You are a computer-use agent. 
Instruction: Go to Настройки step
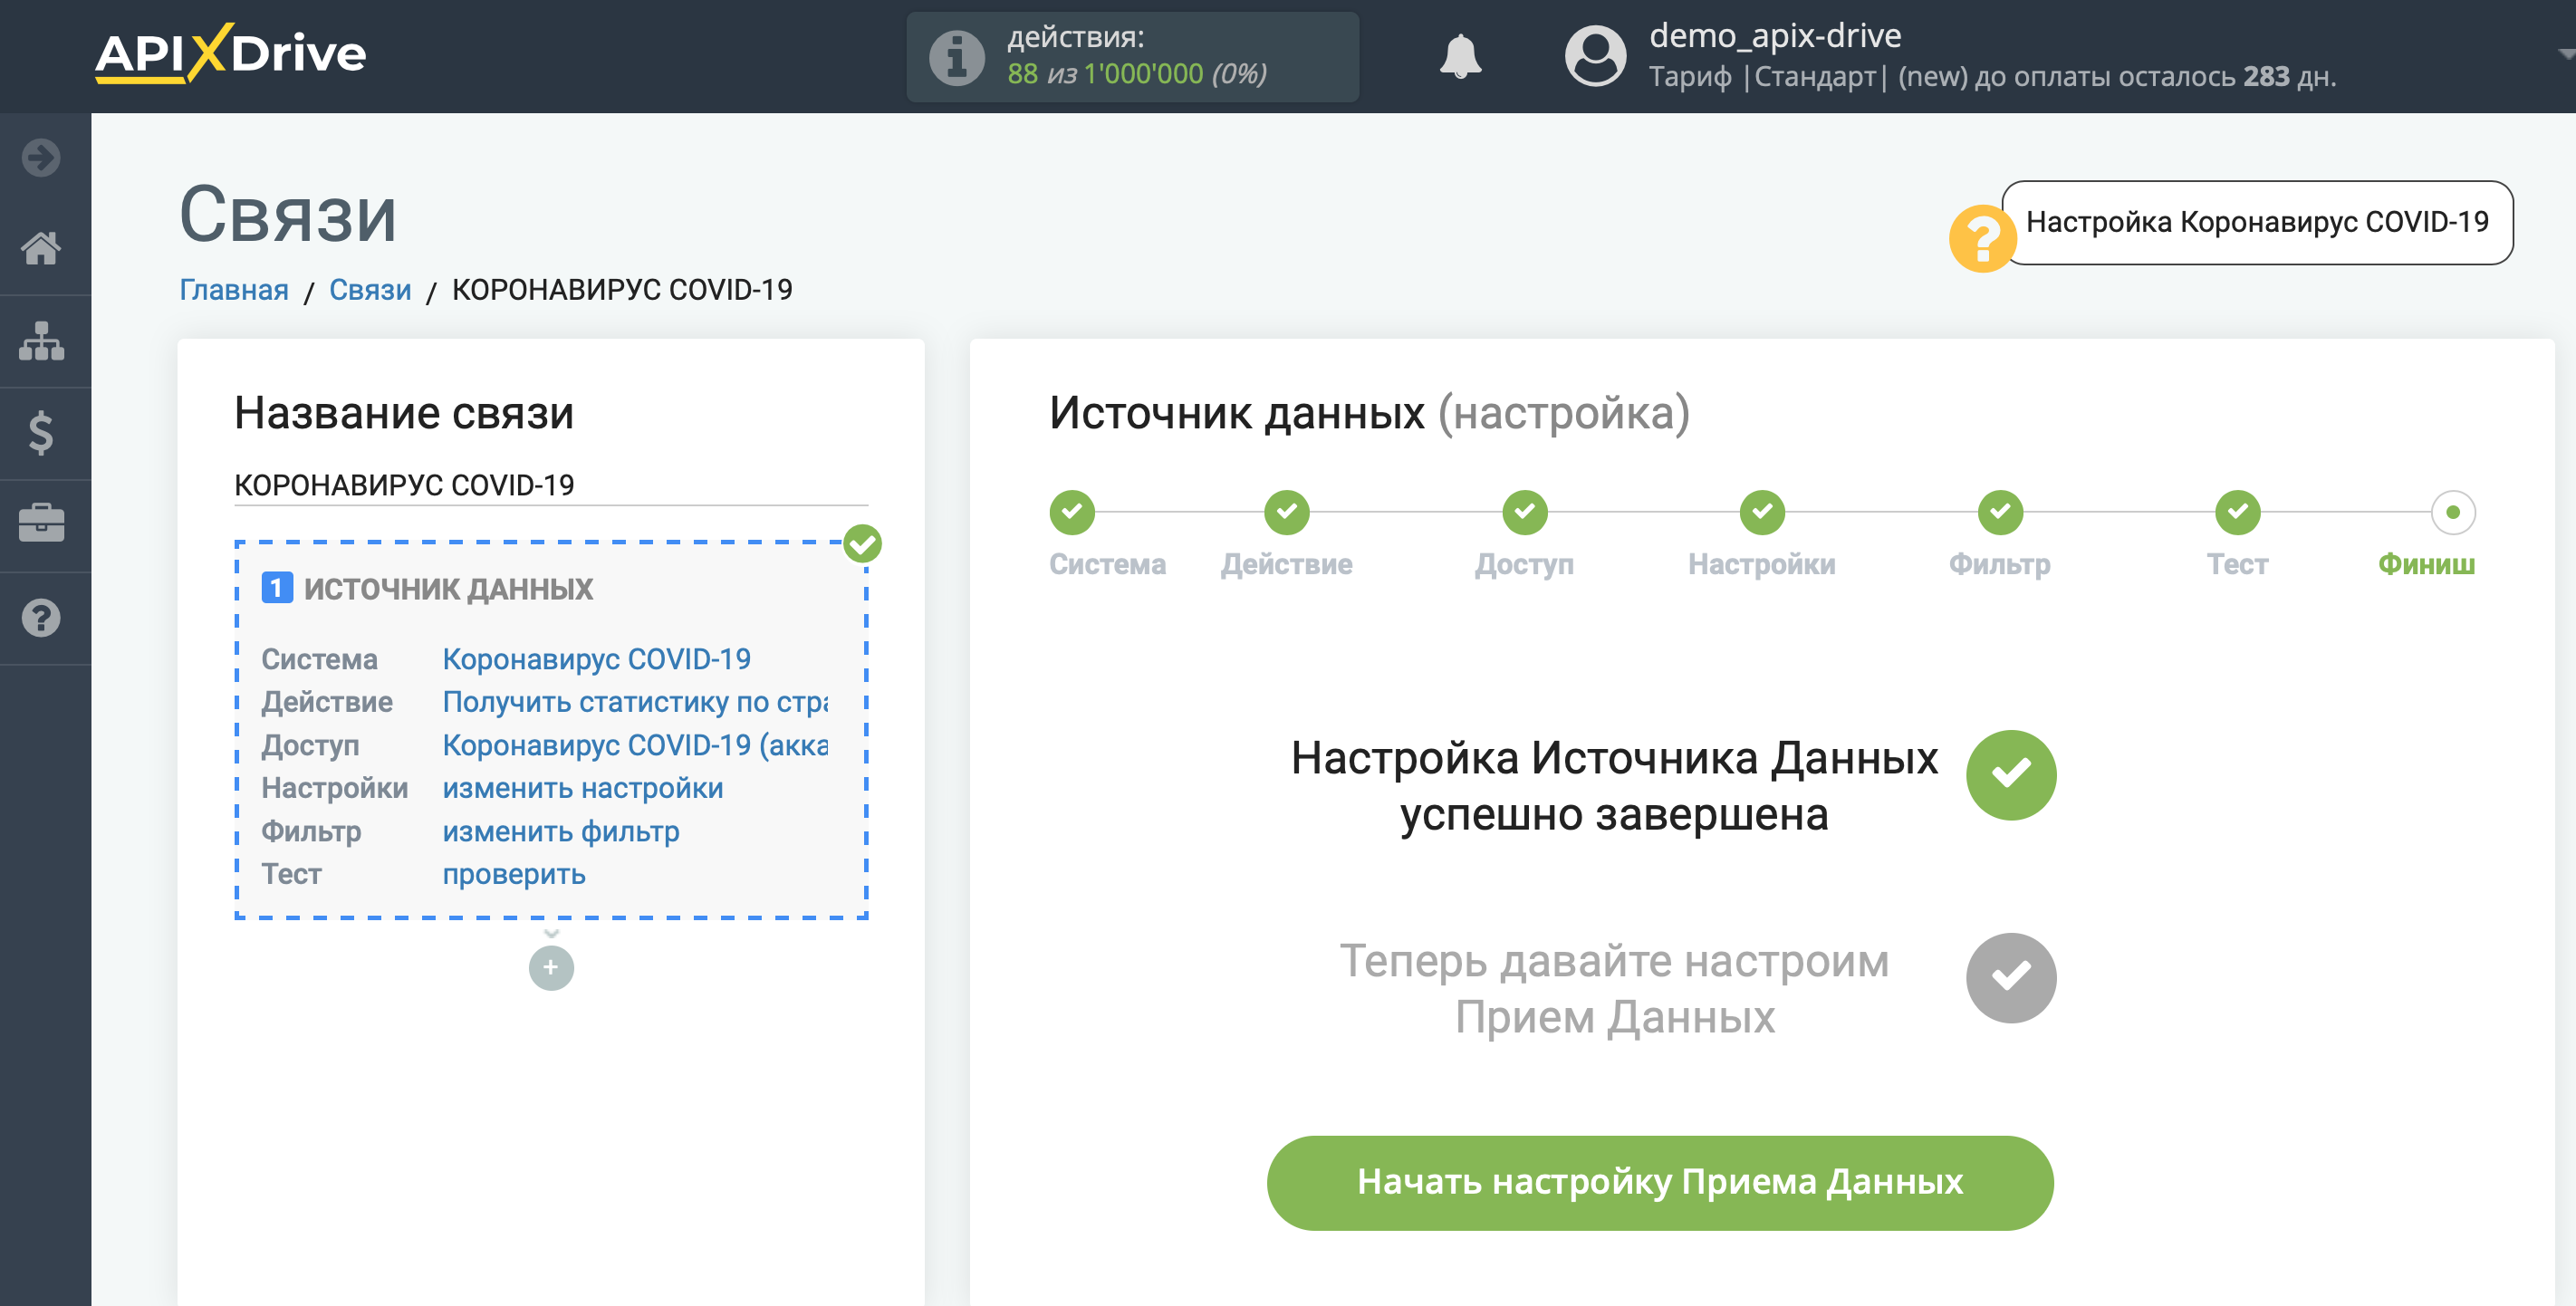pos(1762,512)
